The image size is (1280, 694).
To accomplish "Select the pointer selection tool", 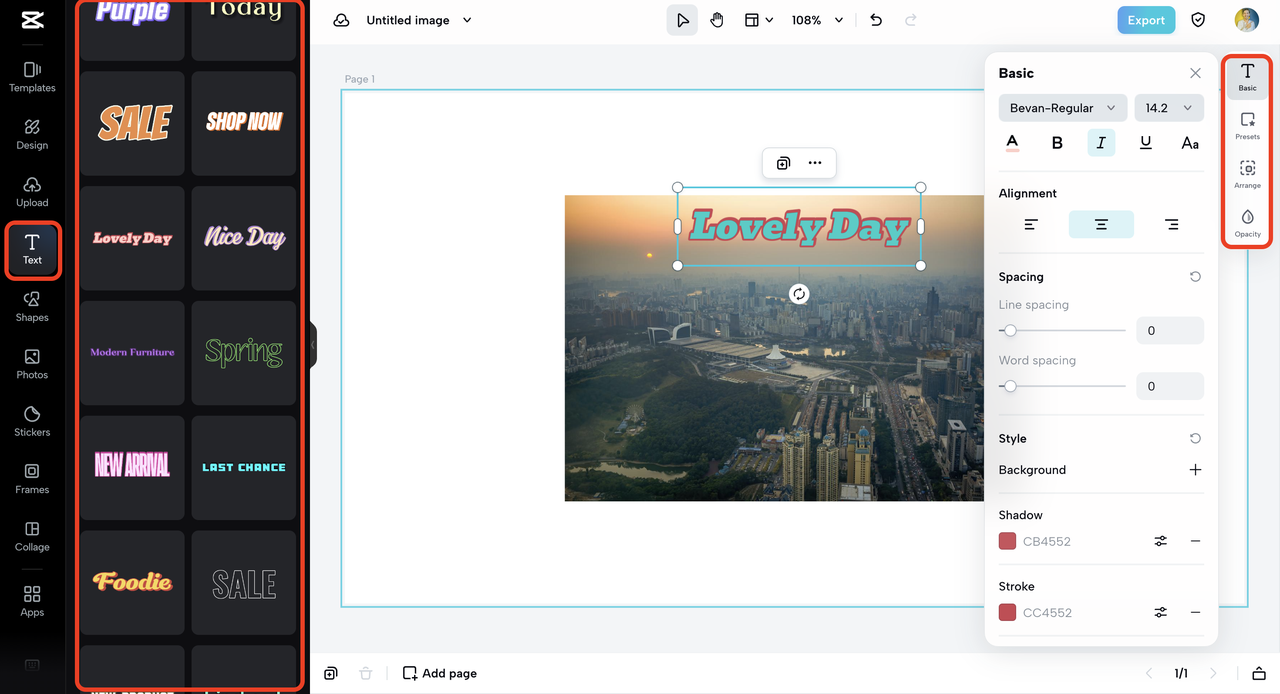I will [x=682, y=20].
